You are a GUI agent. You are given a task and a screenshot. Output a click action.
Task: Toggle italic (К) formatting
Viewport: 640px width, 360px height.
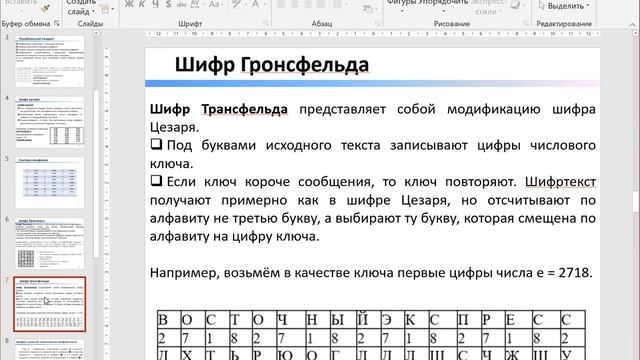(142, 4)
